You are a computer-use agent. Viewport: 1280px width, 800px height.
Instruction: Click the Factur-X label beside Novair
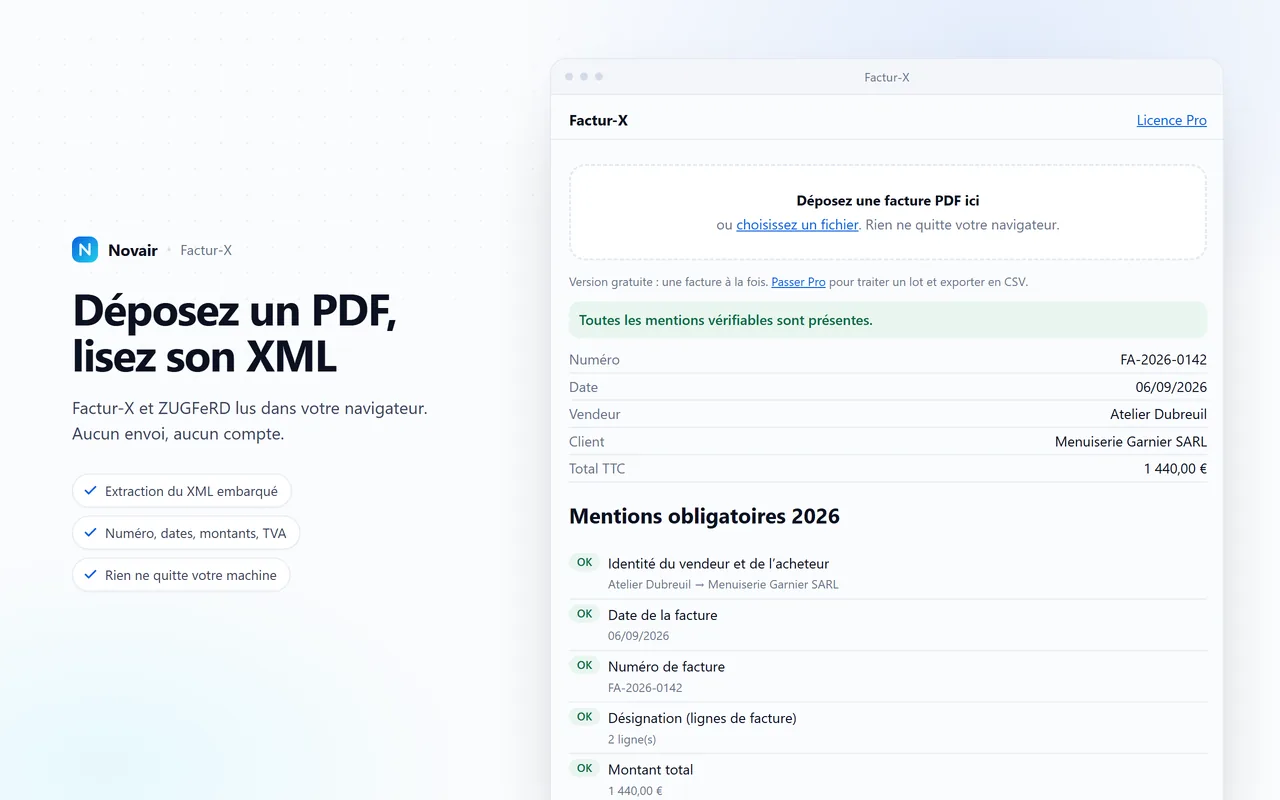coord(206,251)
